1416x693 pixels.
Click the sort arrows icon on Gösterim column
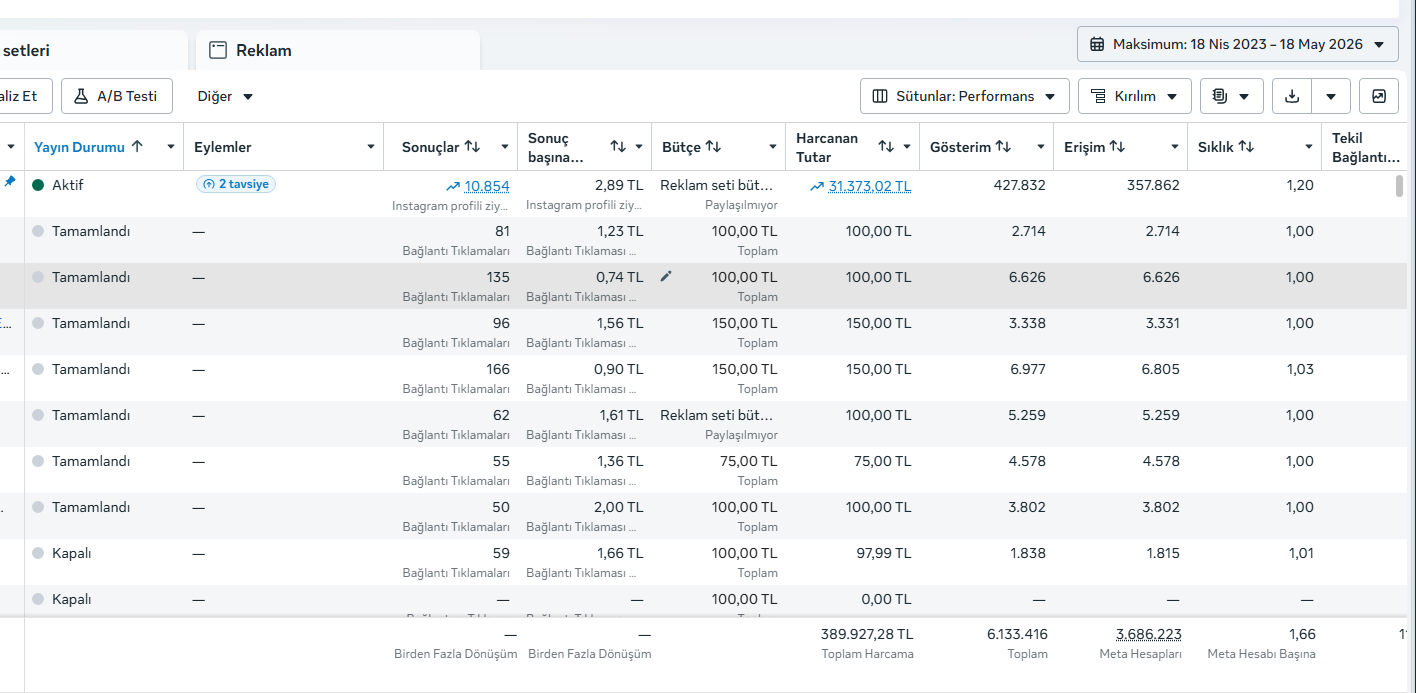(x=1003, y=147)
